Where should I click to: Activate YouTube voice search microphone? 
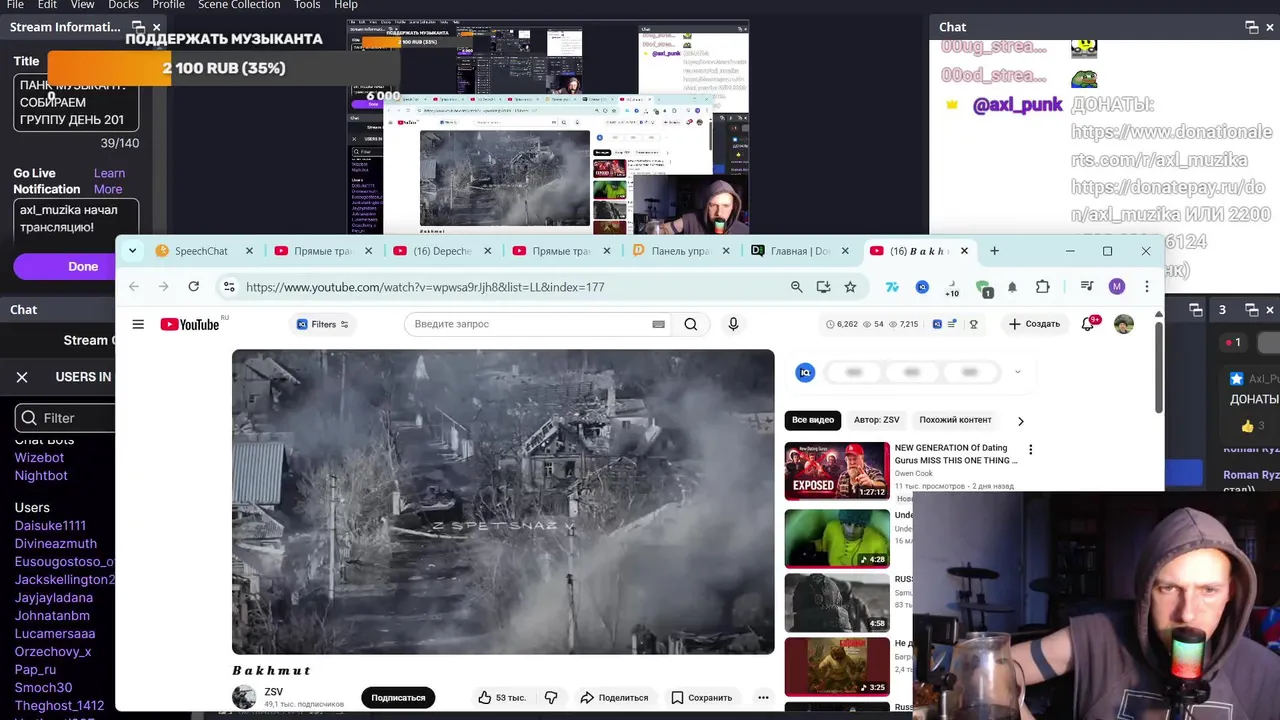pyautogui.click(x=733, y=324)
